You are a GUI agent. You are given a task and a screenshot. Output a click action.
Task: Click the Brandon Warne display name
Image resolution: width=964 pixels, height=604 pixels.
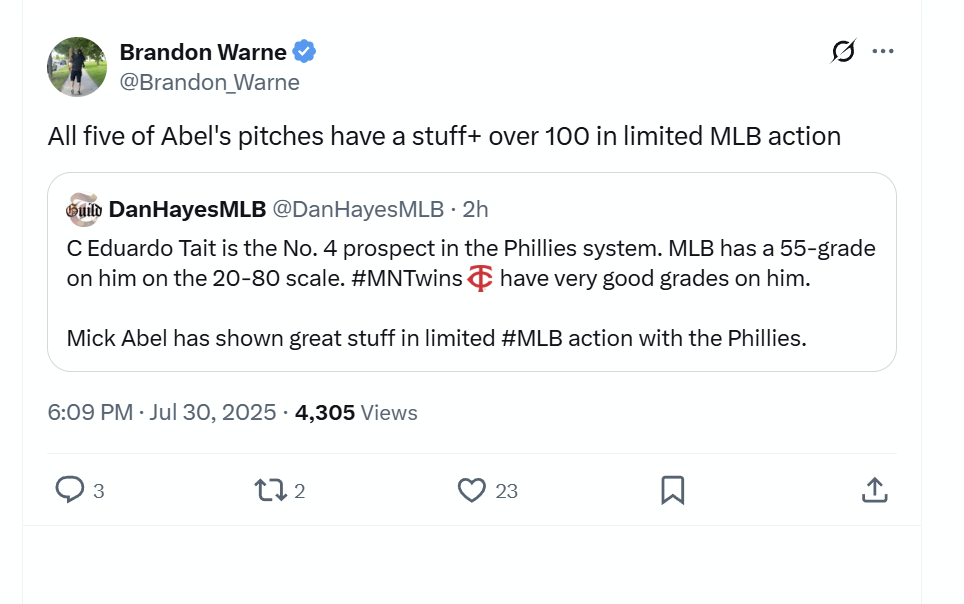[x=202, y=52]
